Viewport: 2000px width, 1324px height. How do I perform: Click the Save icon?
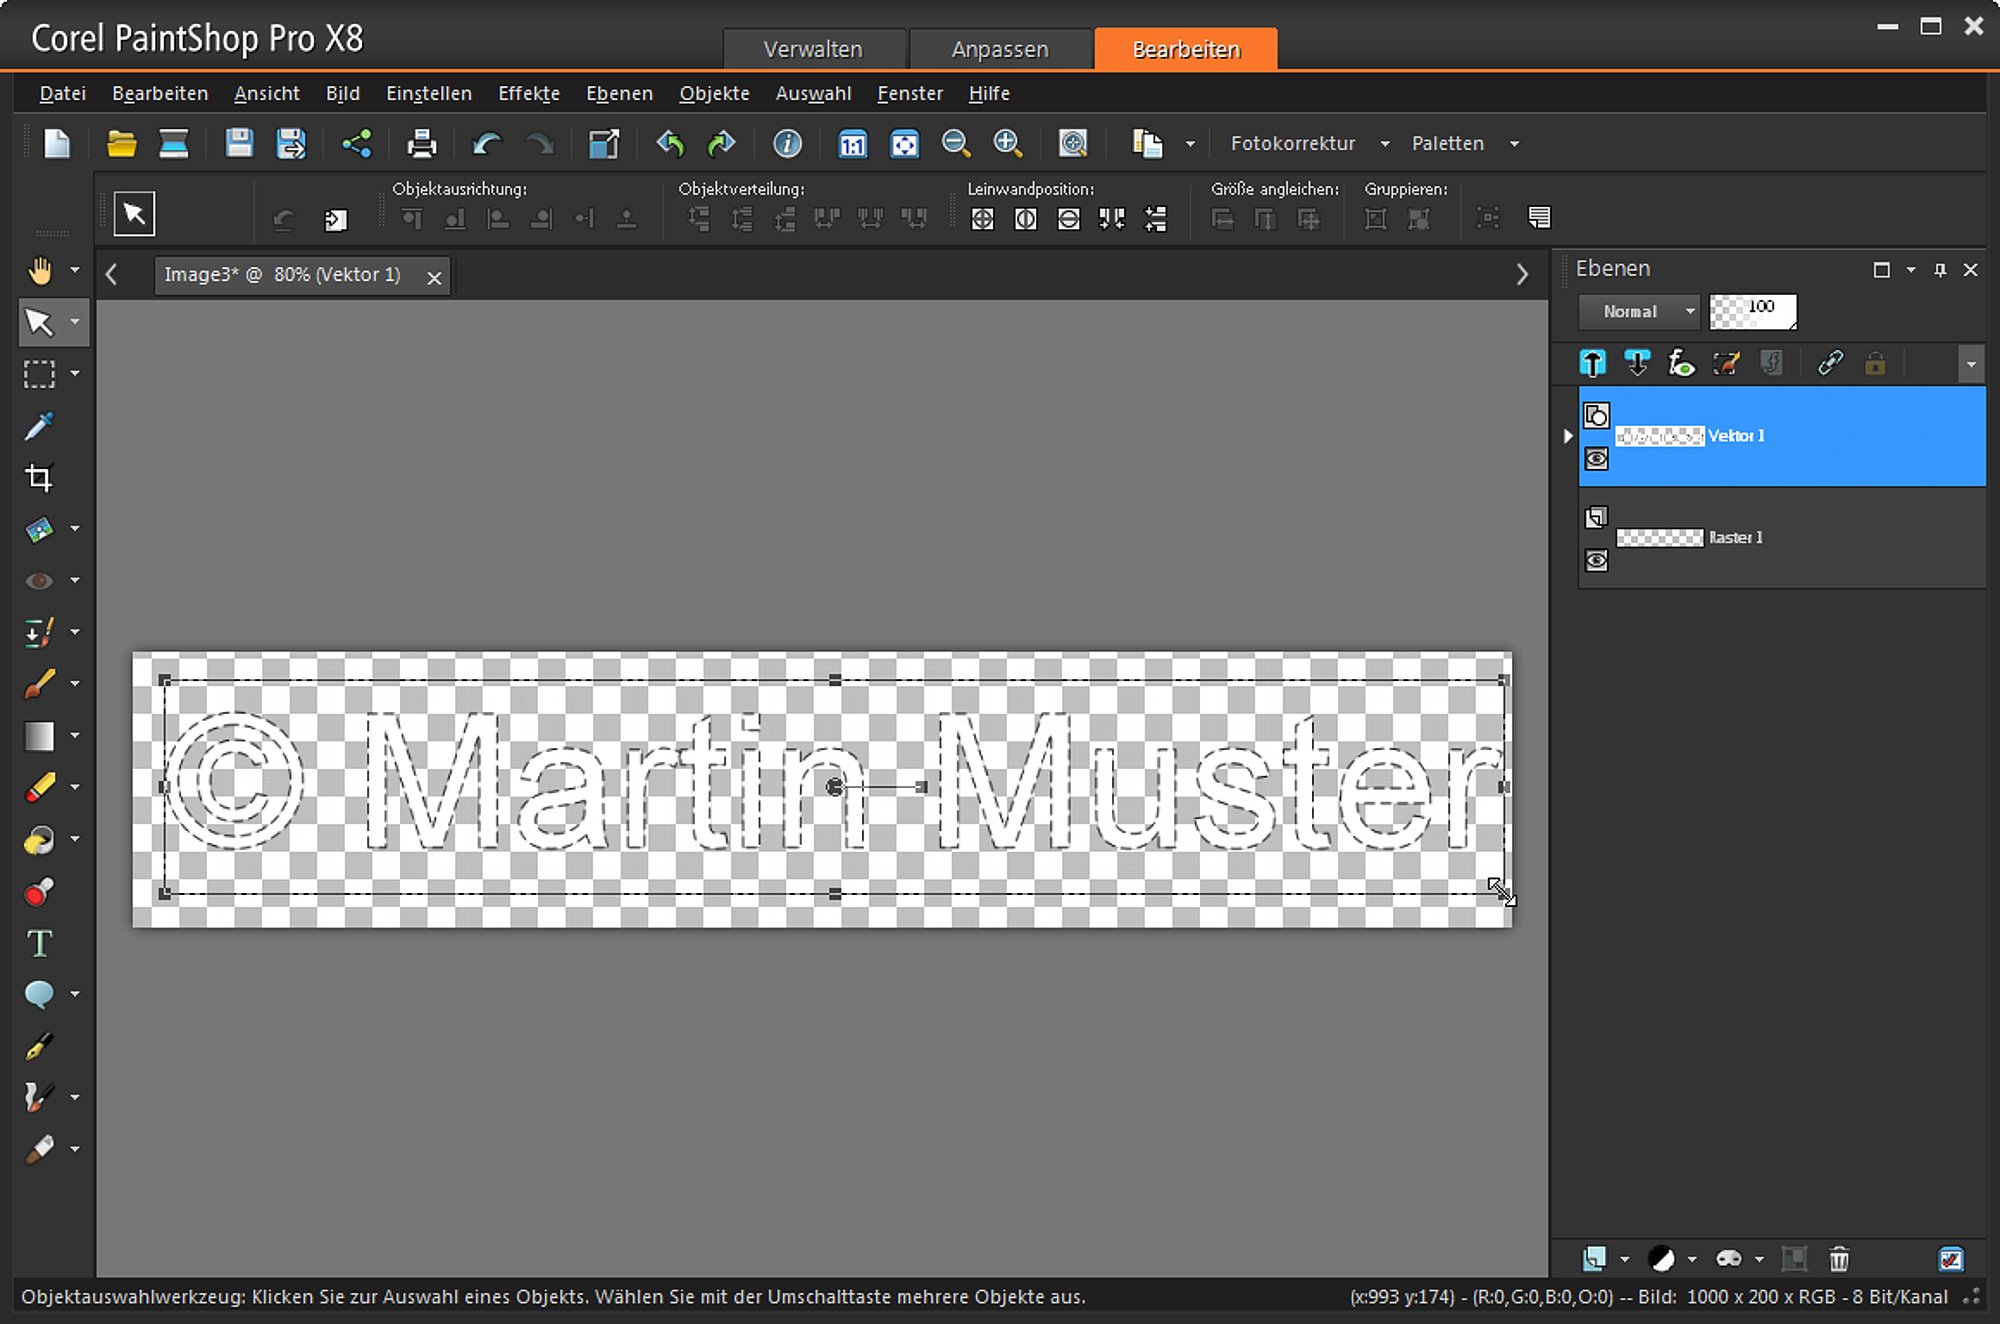[x=239, y=144]
